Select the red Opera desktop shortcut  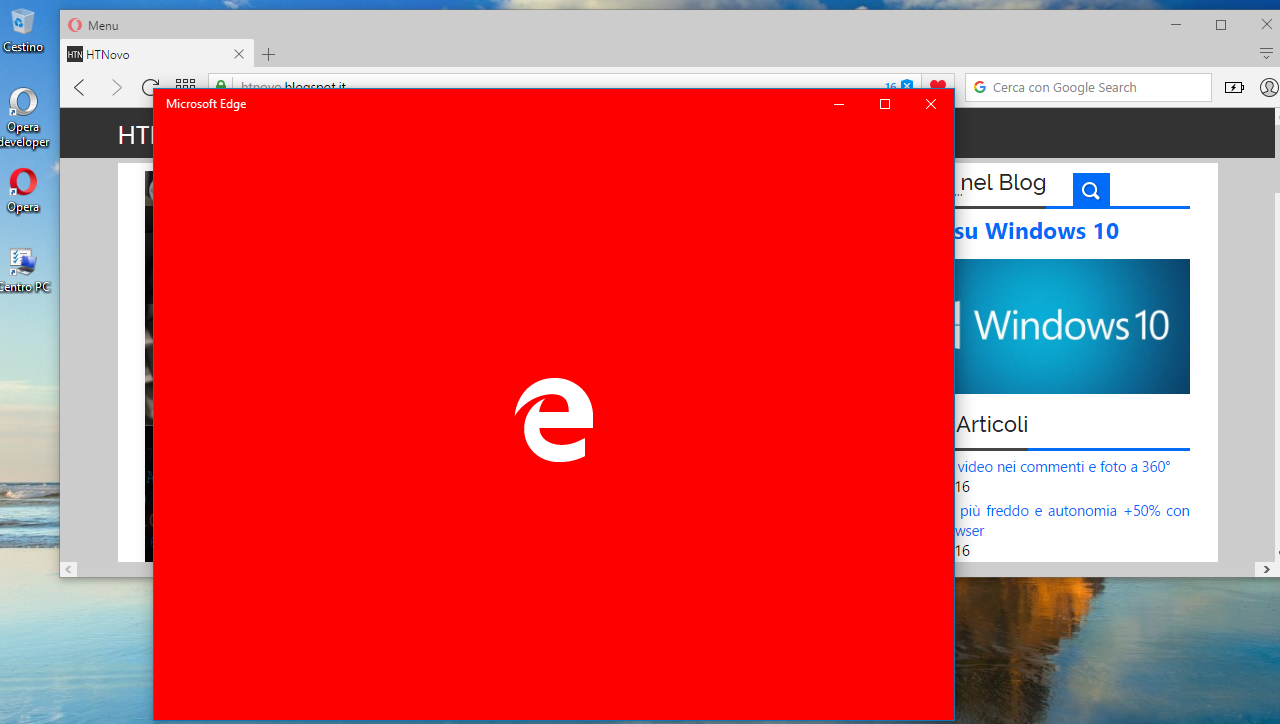[23, 190]
